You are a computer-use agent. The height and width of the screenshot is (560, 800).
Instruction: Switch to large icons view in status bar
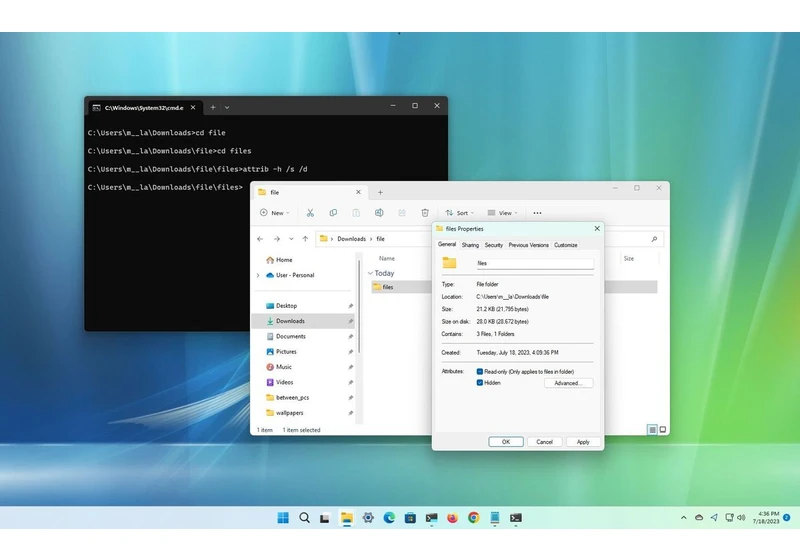[663, 430]
